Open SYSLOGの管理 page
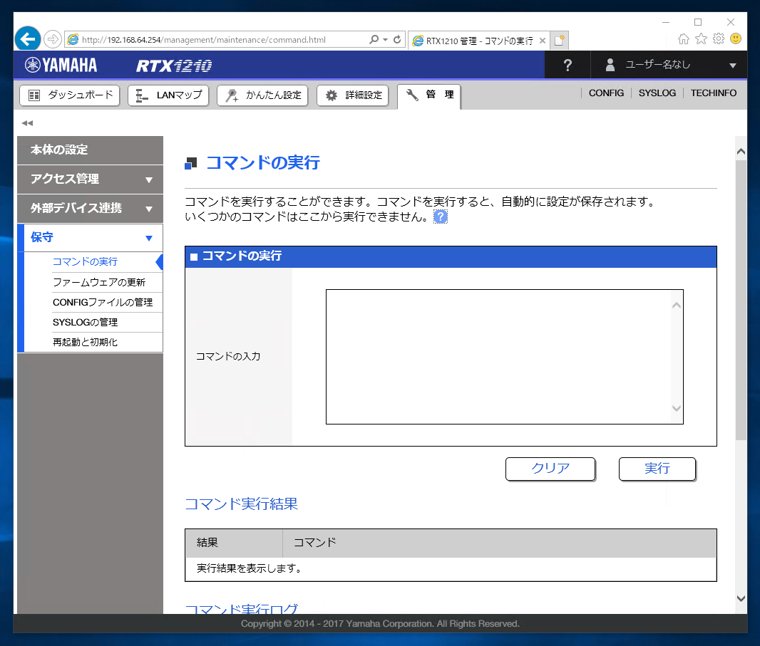The width and height of the screenshot is (760, 646). (85, 322)
